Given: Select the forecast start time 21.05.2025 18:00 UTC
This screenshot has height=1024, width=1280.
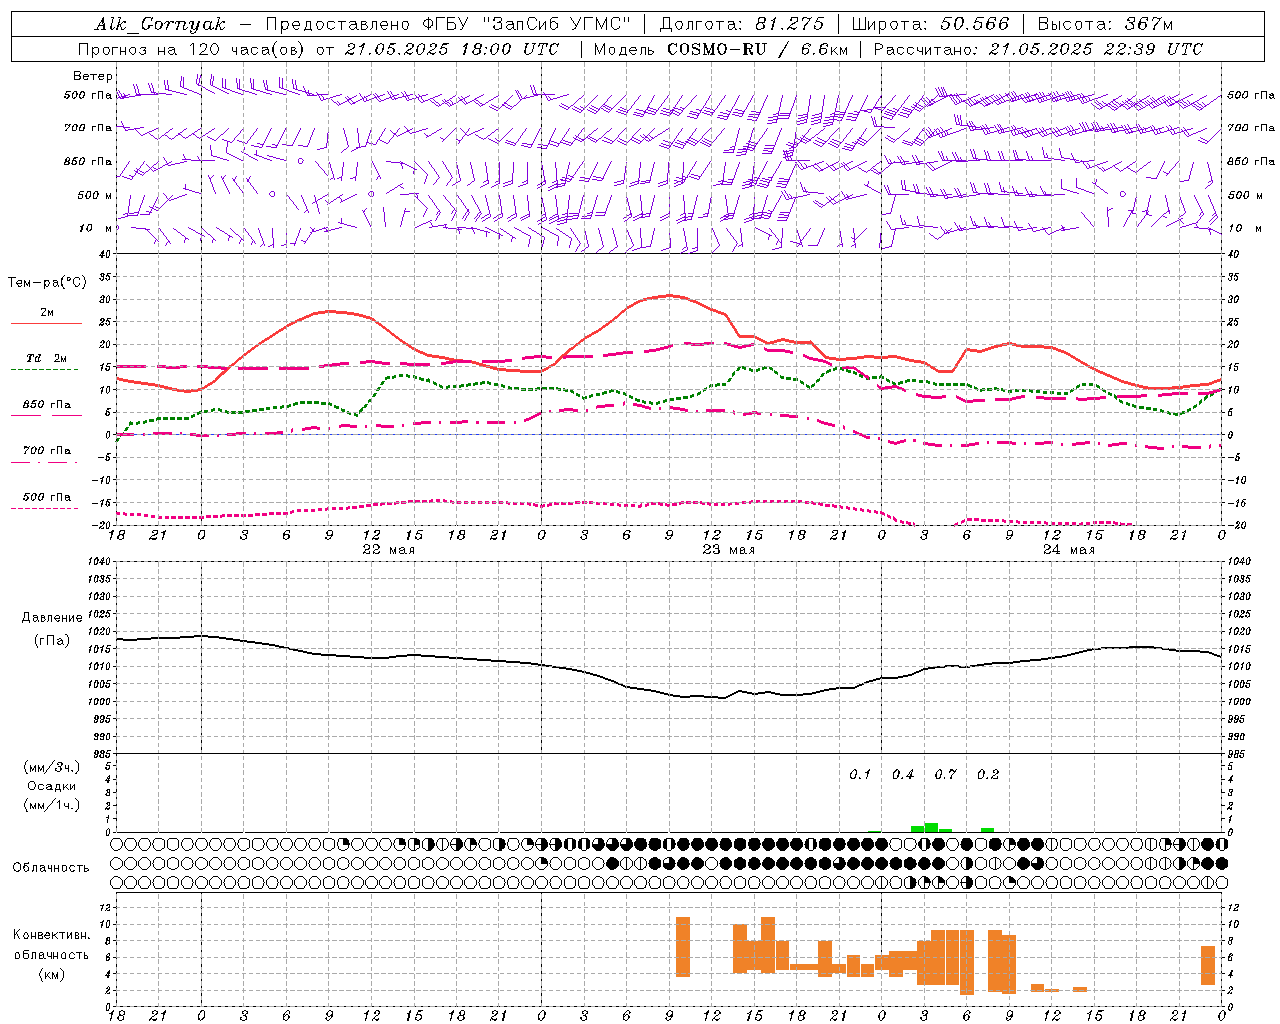Looking at the screenshot, I should pyautogui.click(x=452, y=49).
